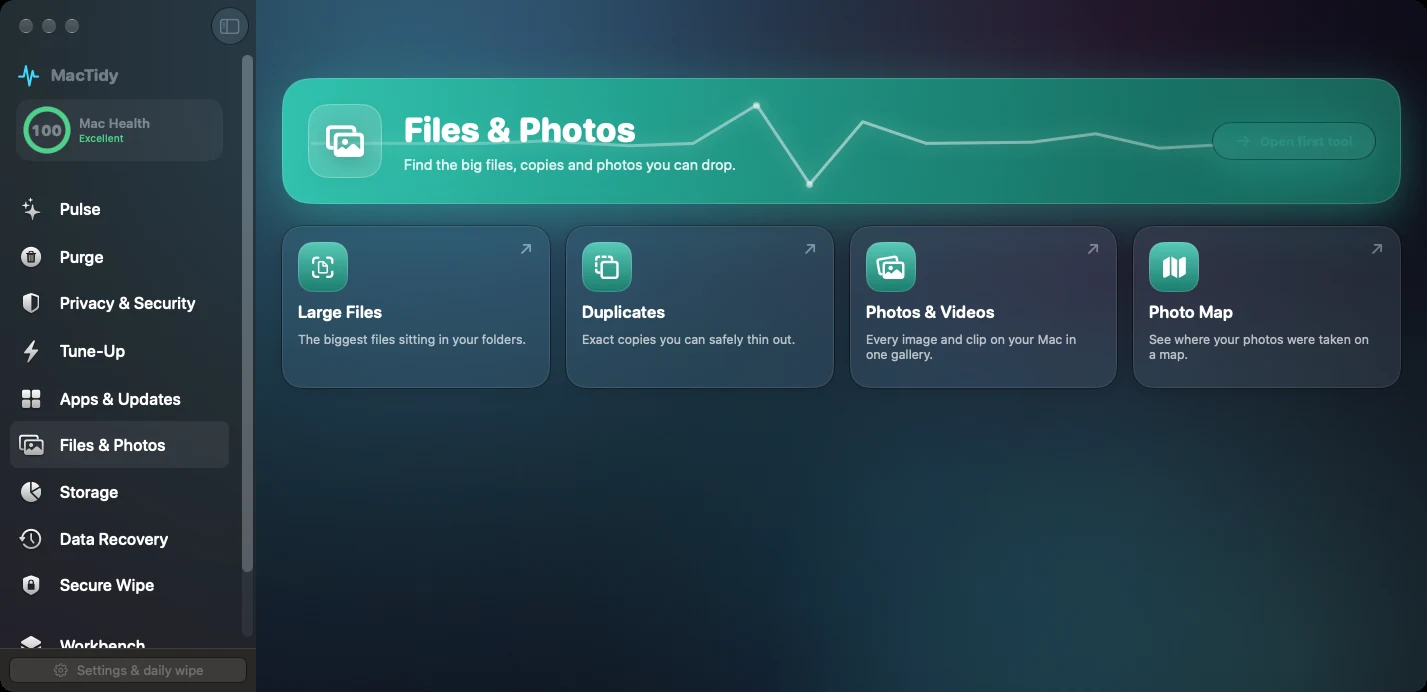
Task: Click the Duplicates copy icon tile
Action: point(607,267)
